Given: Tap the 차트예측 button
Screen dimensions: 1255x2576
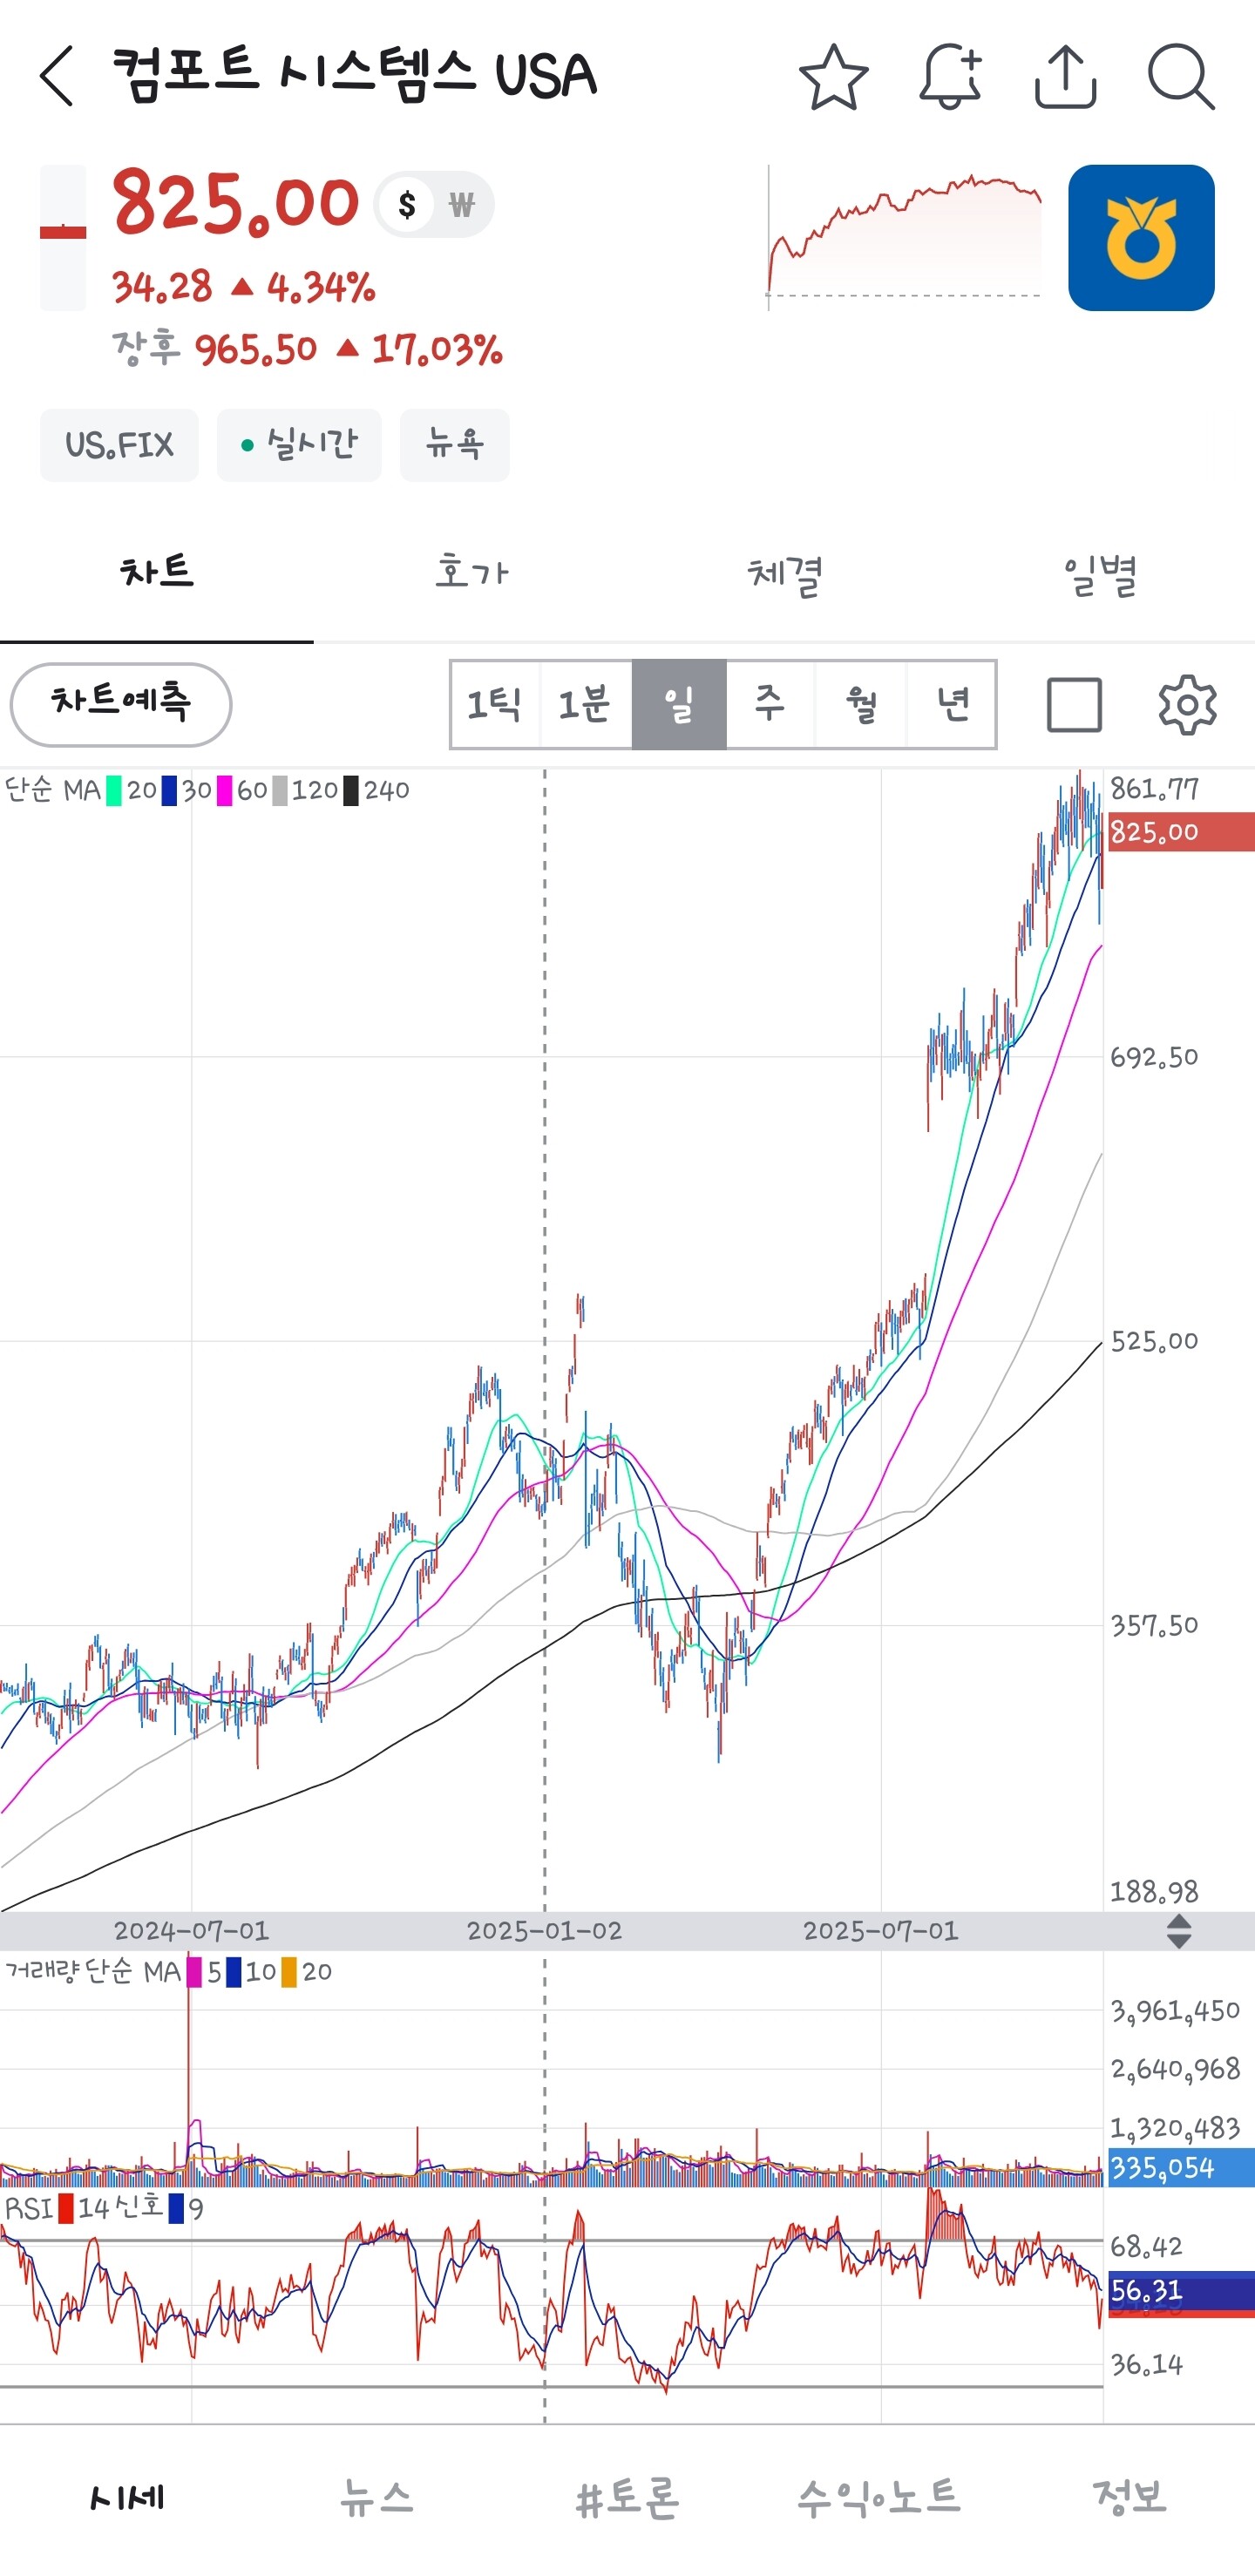Looking at the screenshot, I should click(121, 704).
